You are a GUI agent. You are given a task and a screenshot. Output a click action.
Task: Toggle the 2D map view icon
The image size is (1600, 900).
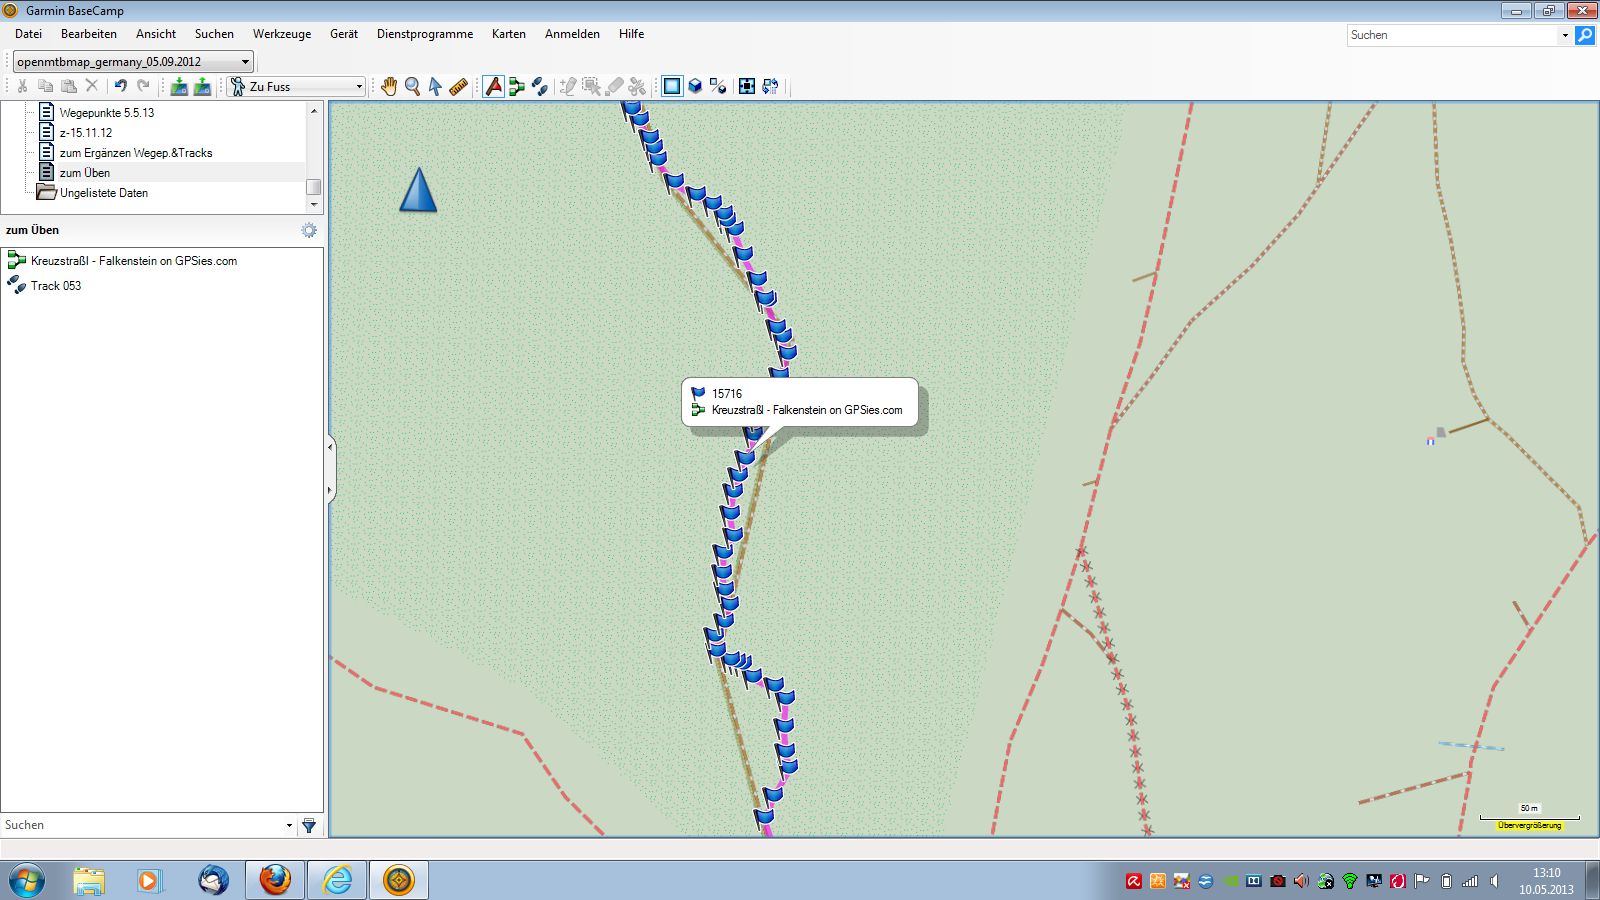(672, 87)
